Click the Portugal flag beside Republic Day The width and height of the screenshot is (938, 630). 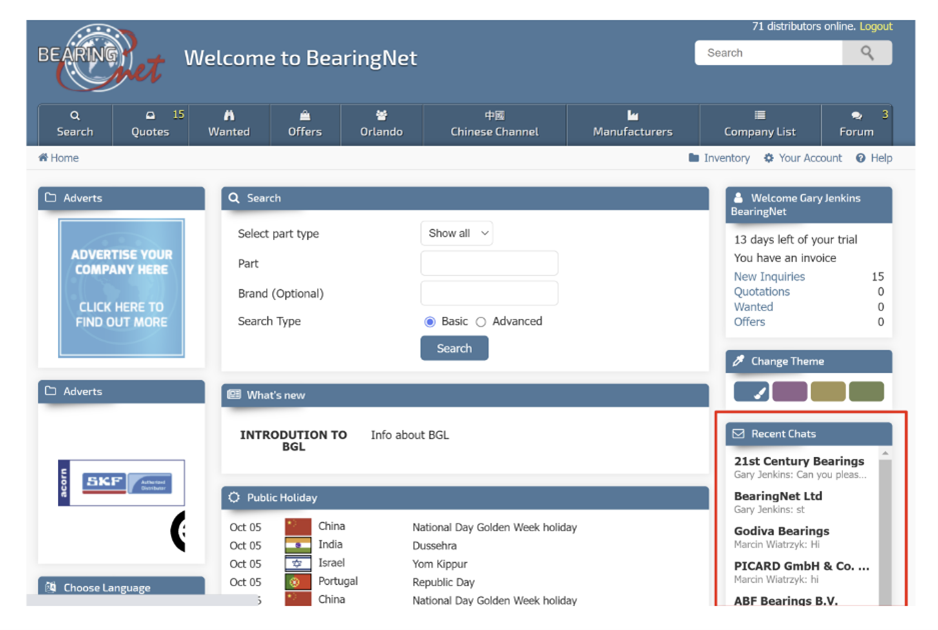pos(298,582)
